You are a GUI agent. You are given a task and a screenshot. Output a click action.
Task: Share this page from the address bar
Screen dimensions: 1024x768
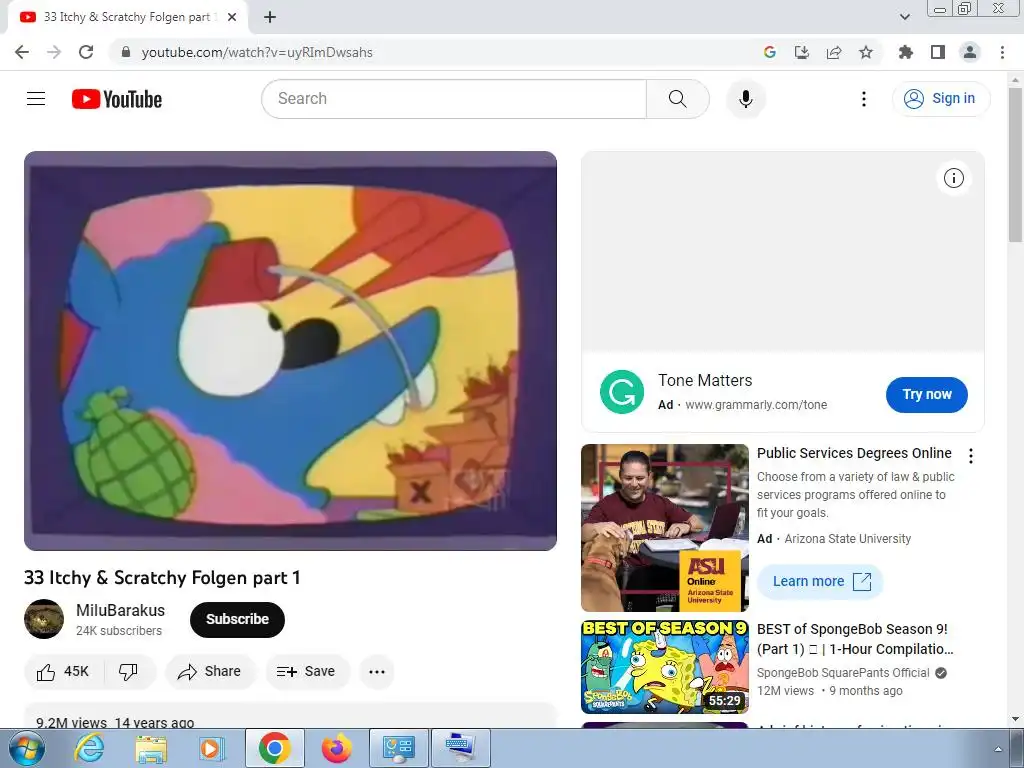(834, 52)
